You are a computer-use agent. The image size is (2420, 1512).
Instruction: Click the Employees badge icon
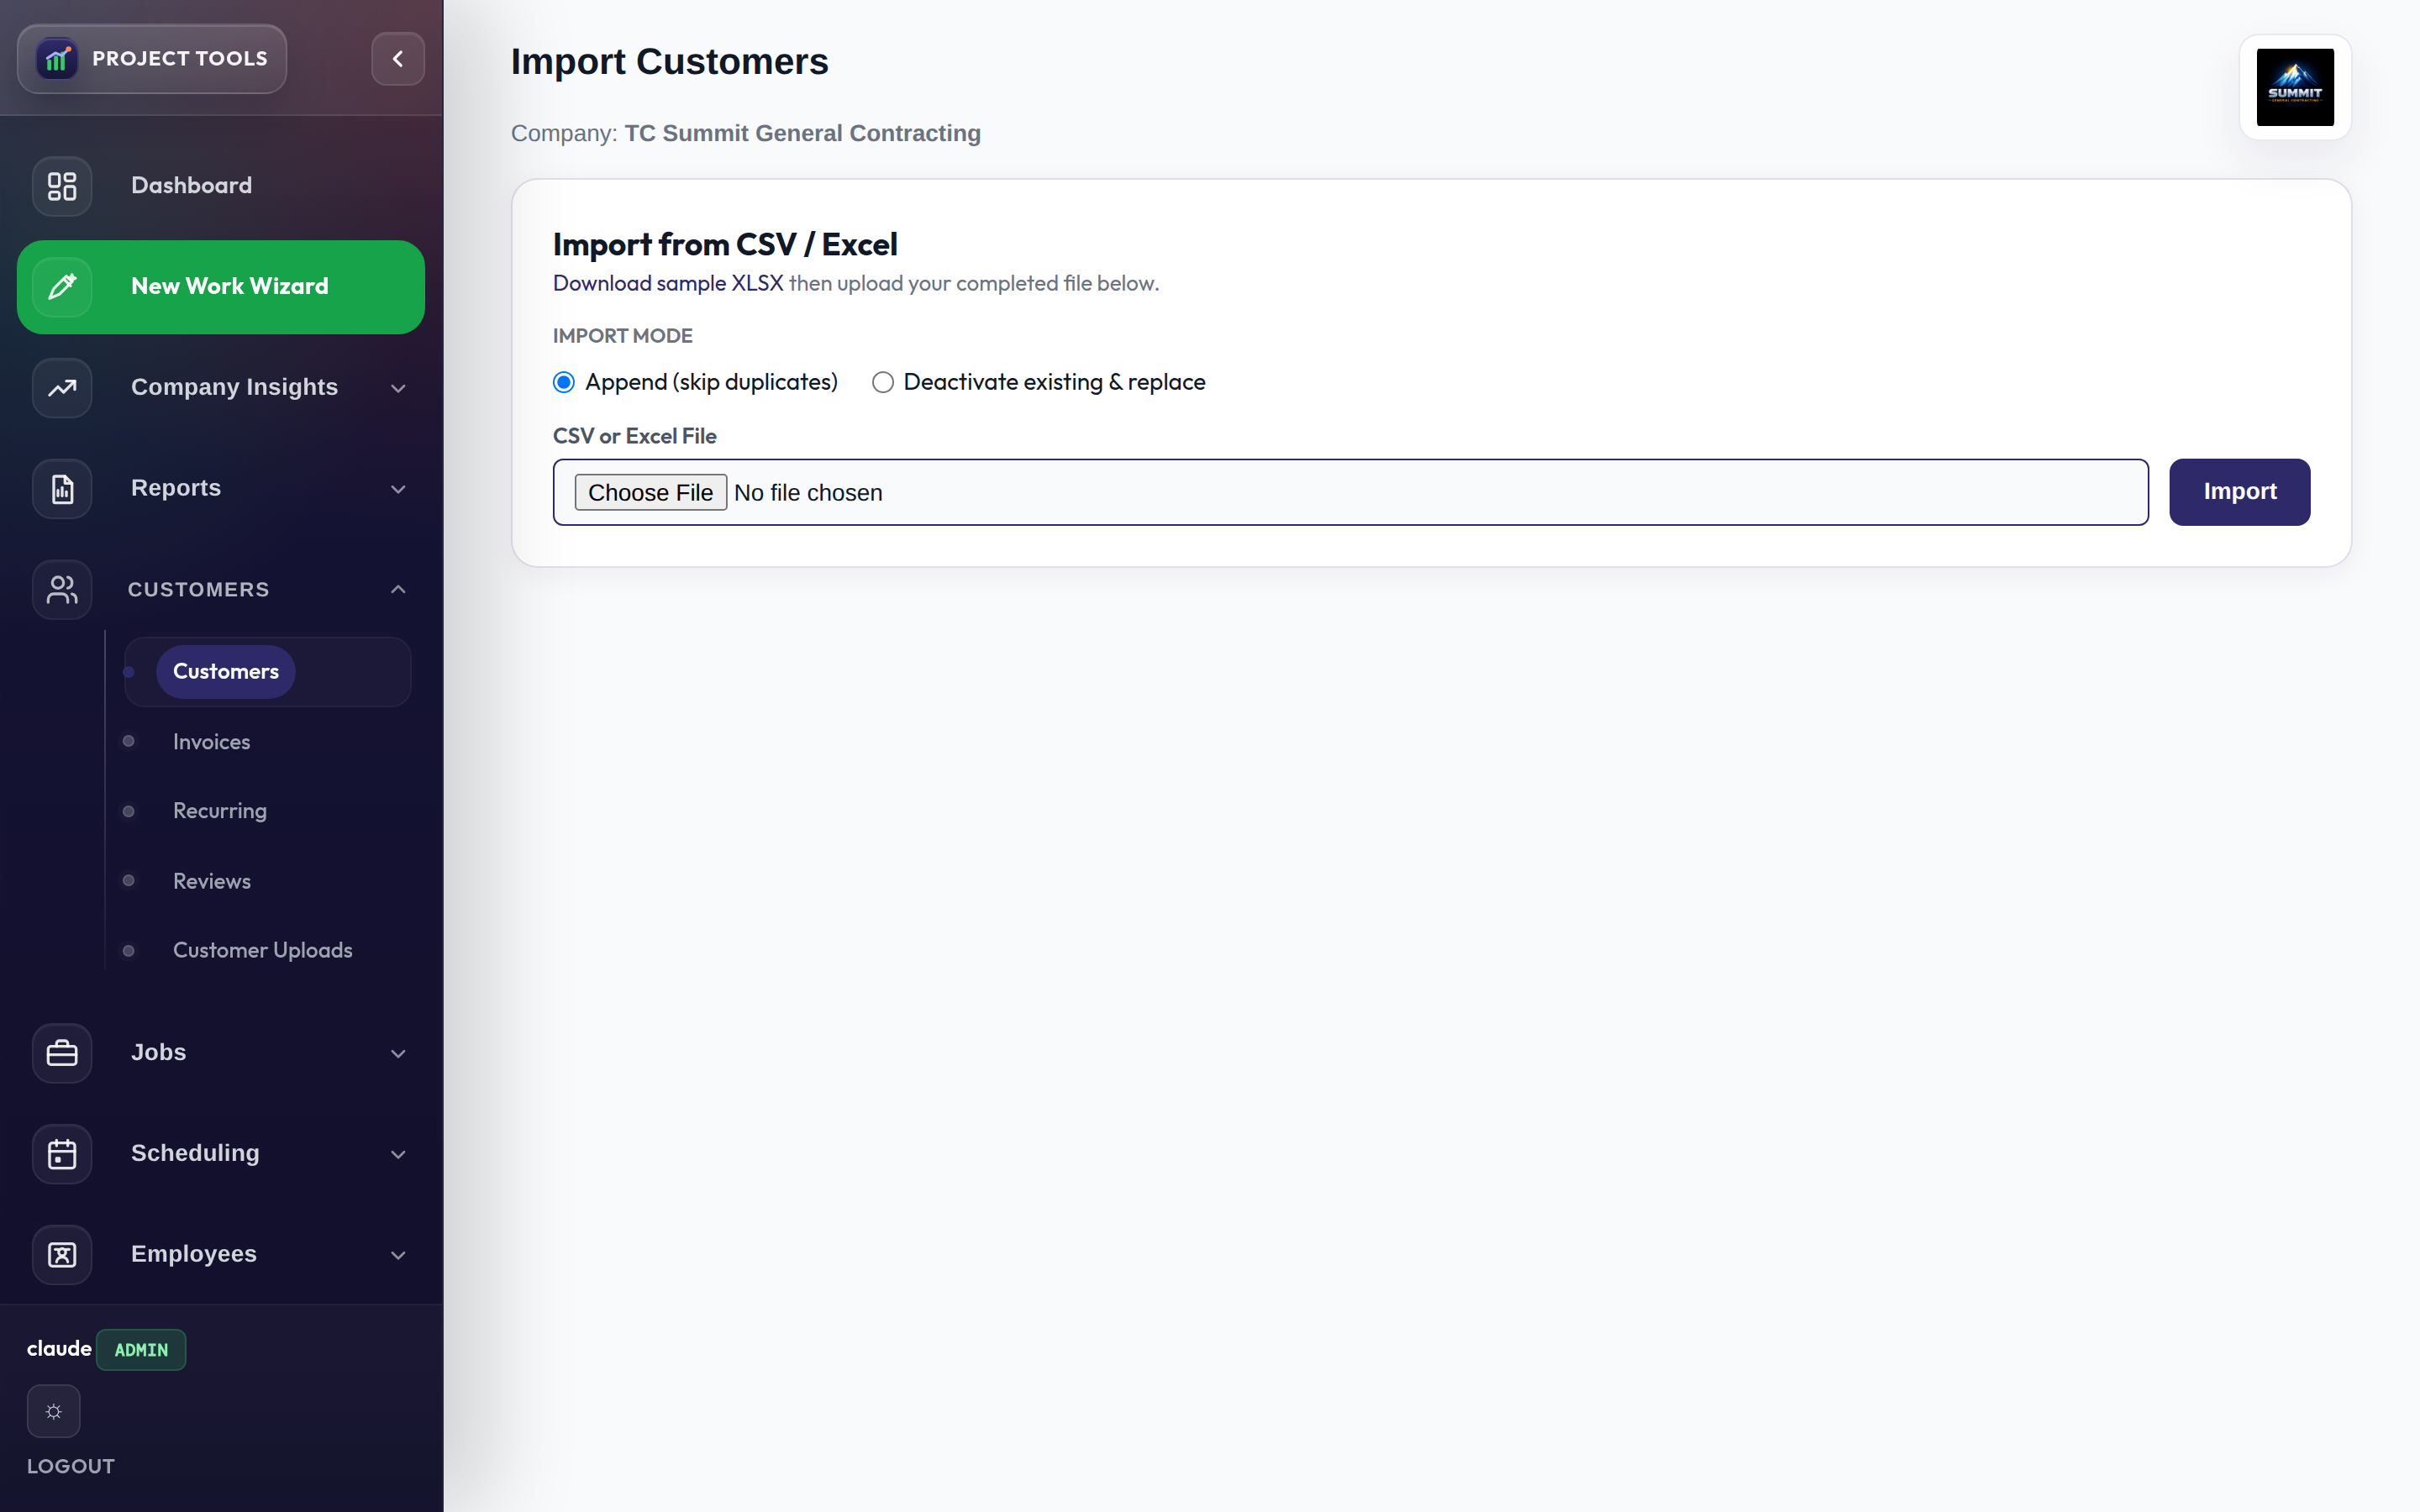tap(62, 1255)
